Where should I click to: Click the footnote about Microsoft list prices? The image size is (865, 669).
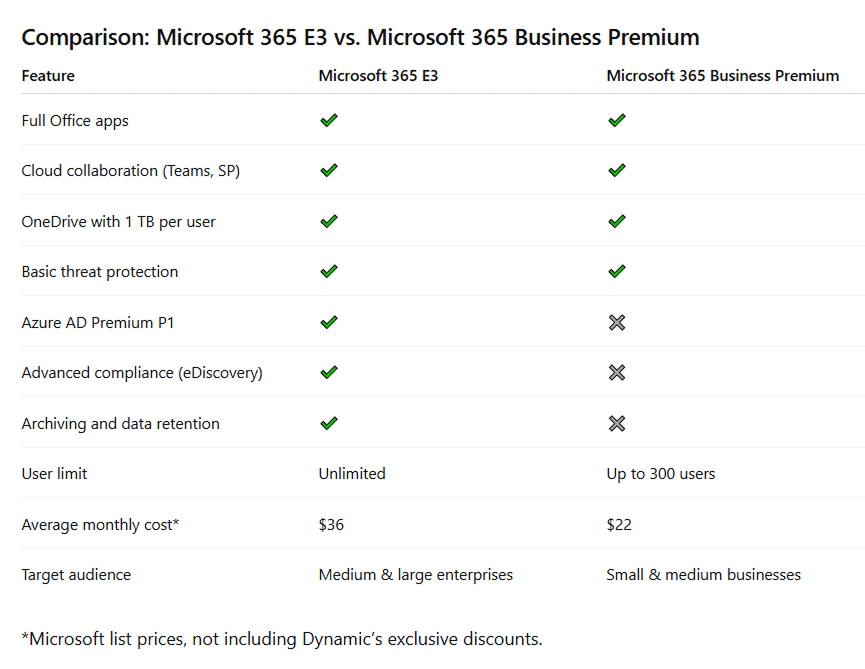click(281, 638)
